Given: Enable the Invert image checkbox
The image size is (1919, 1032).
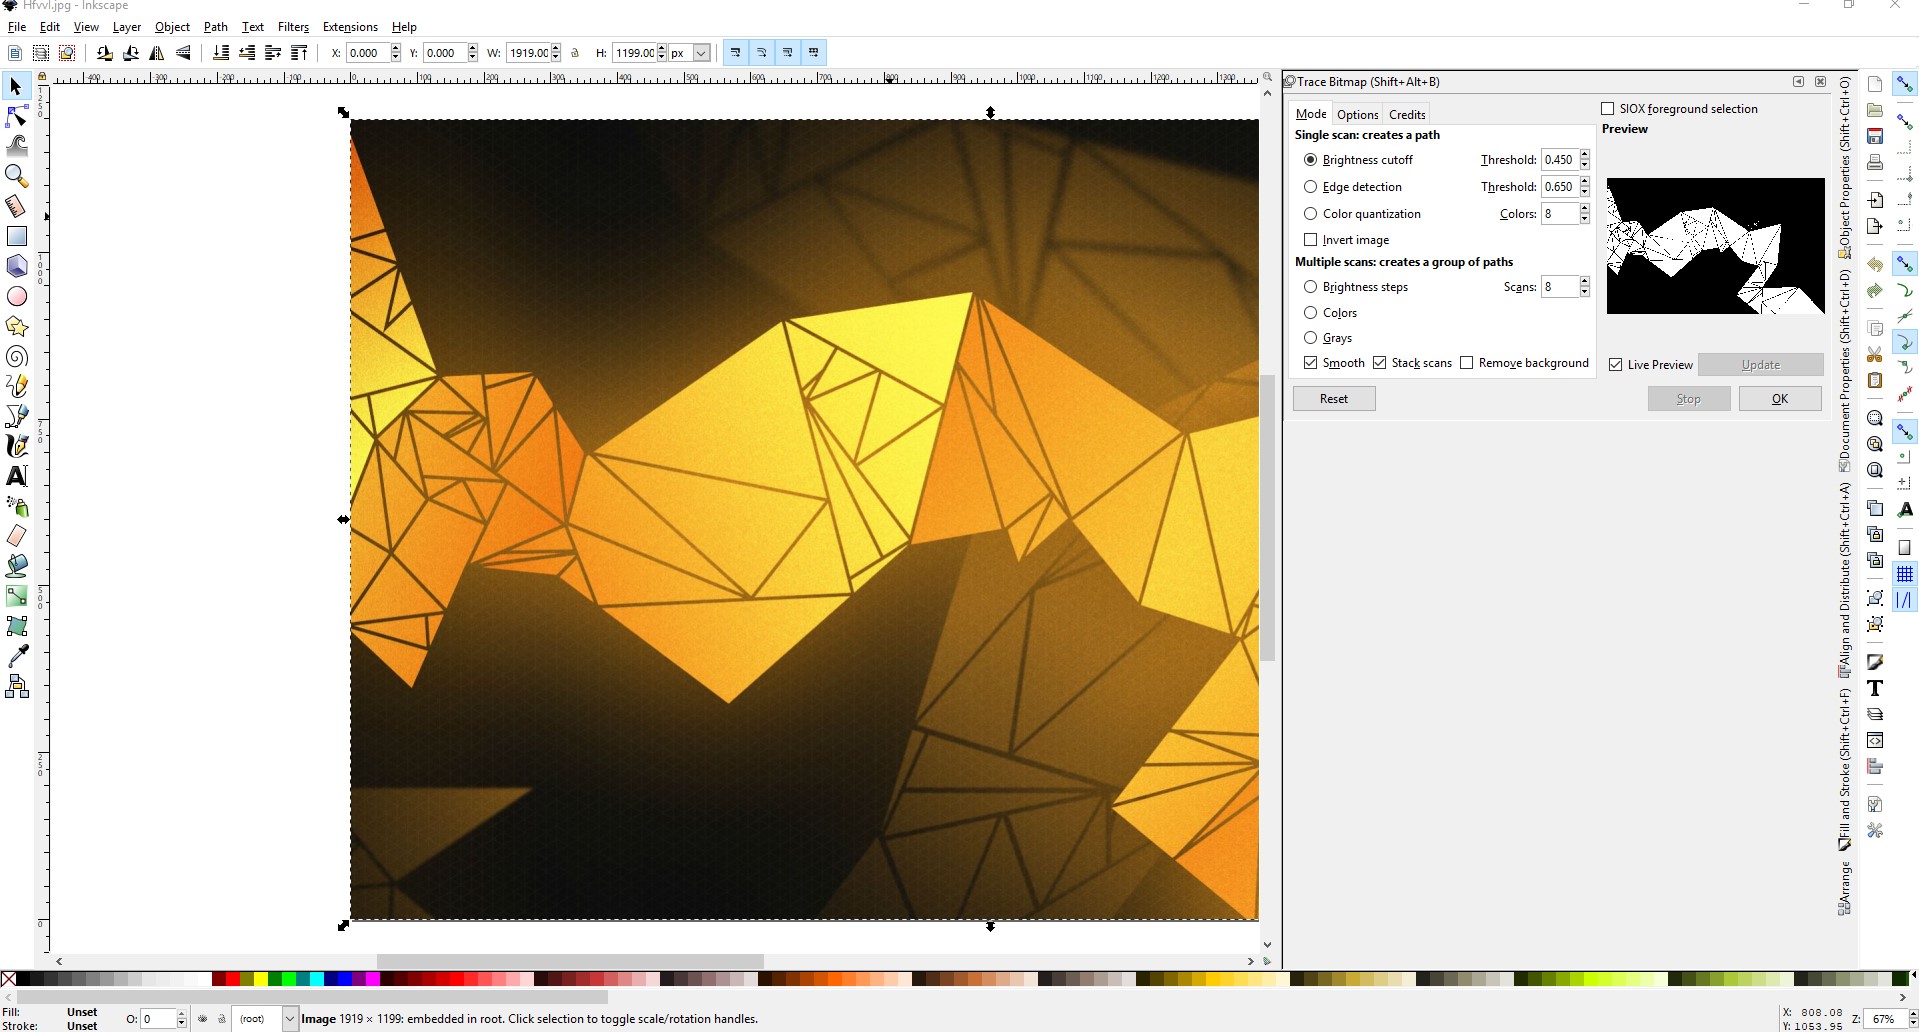Looking at the screenshot, I should 1310,240.
